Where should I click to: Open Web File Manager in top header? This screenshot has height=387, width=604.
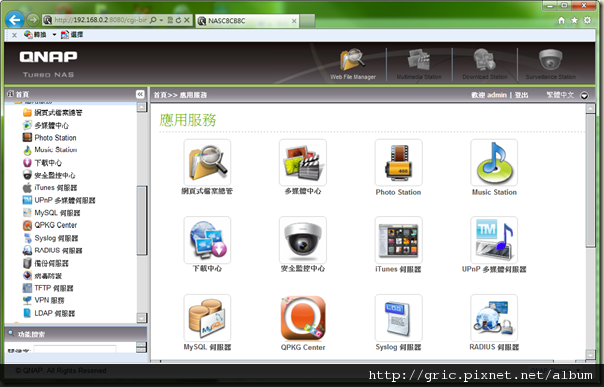tap(352, 64)
